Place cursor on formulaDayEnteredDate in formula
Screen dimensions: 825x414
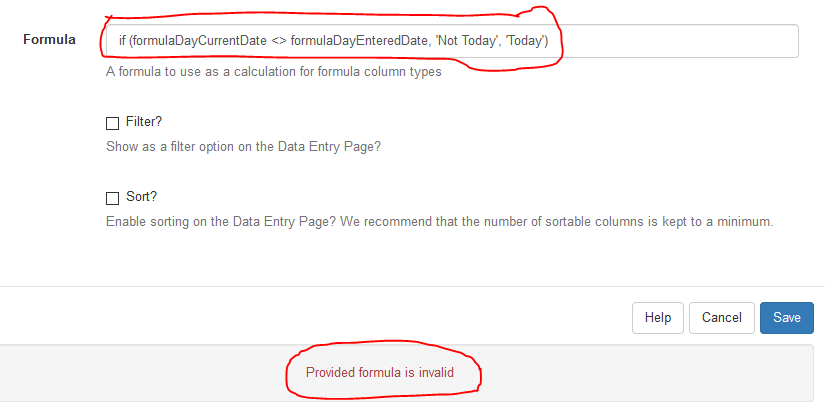point(359,41)
